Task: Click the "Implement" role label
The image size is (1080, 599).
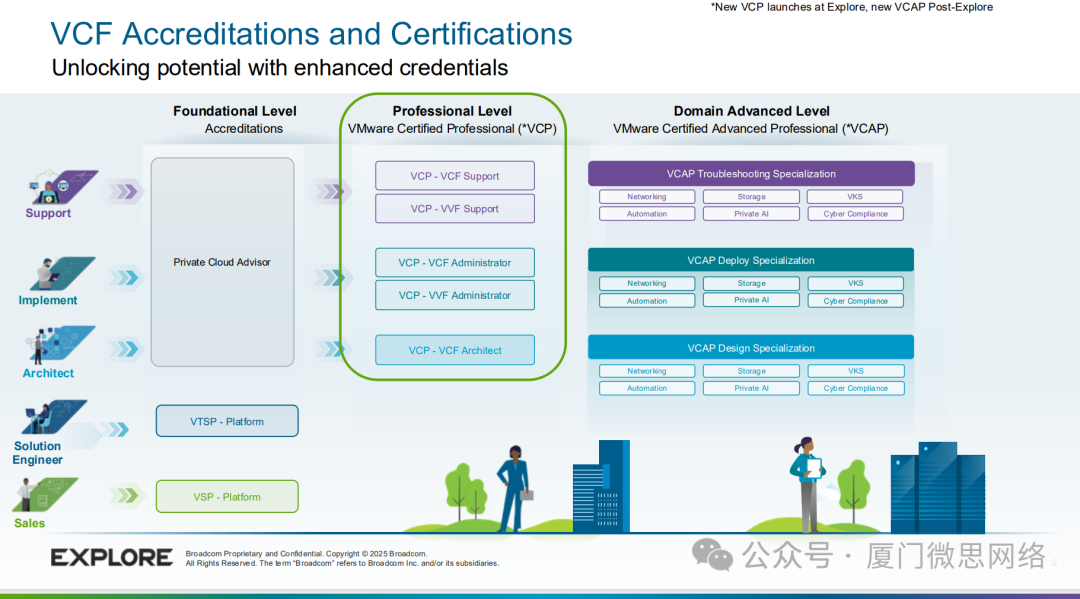Action: (48, 300)
